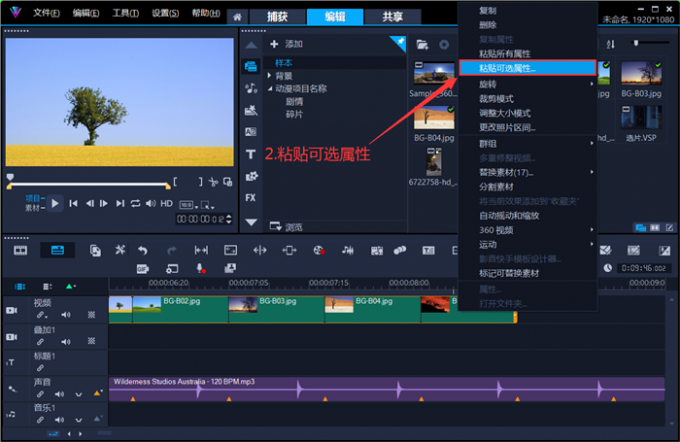Screen dimensions: 680x442
Task: Open the 群组 submenu
Action: coord(527,144)
